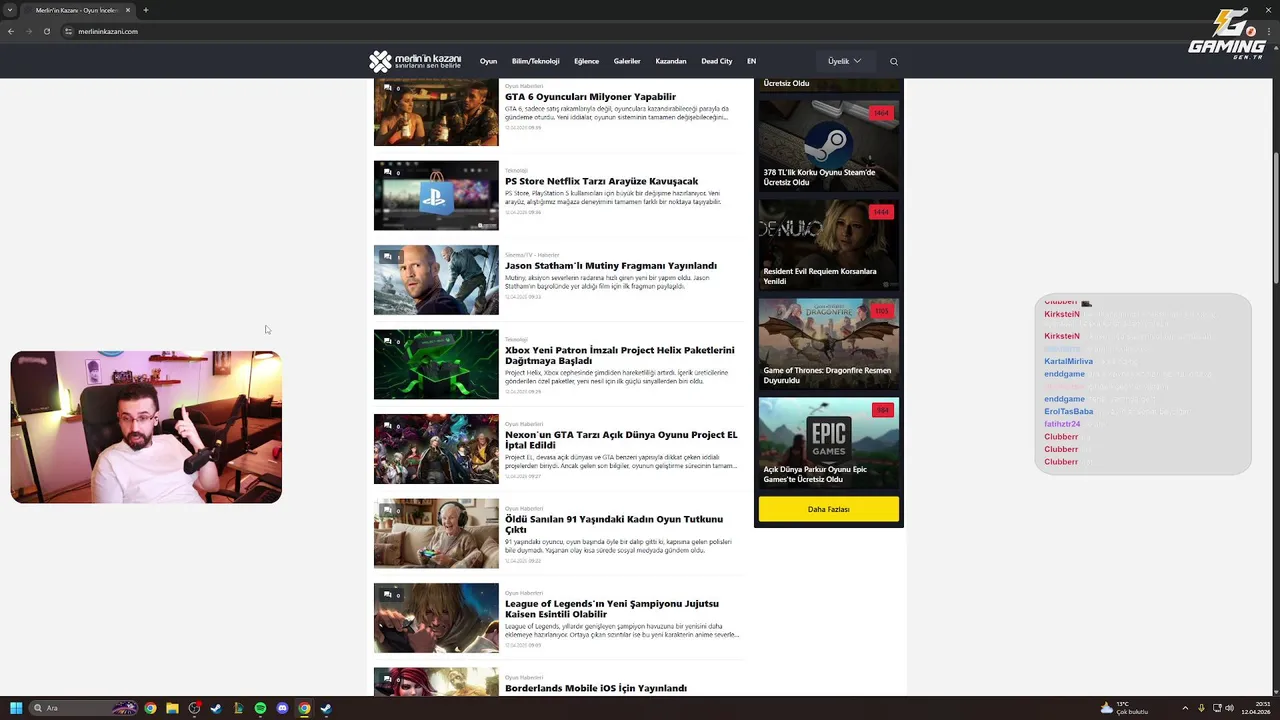
Task: Open the Bilim/Teknoloji menu item
Action: pos(535,61)
